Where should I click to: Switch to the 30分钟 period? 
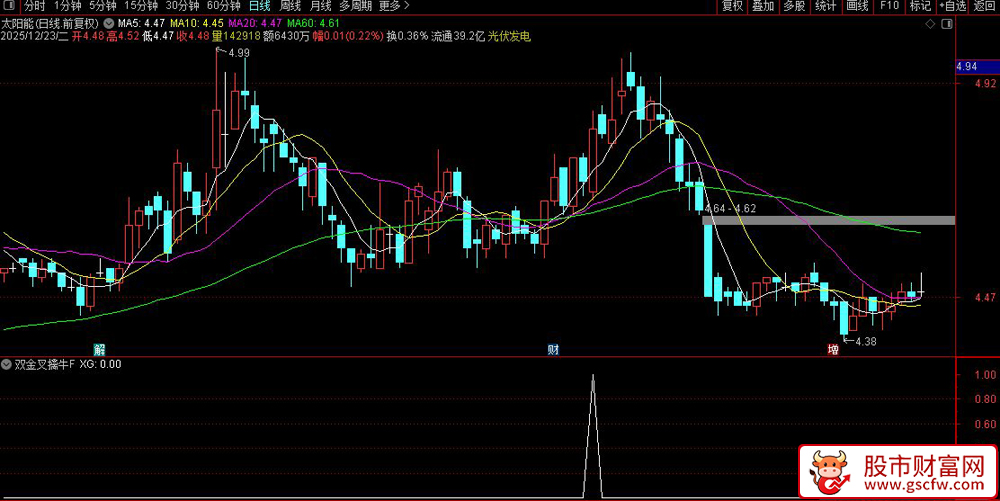tap(182, 6)
